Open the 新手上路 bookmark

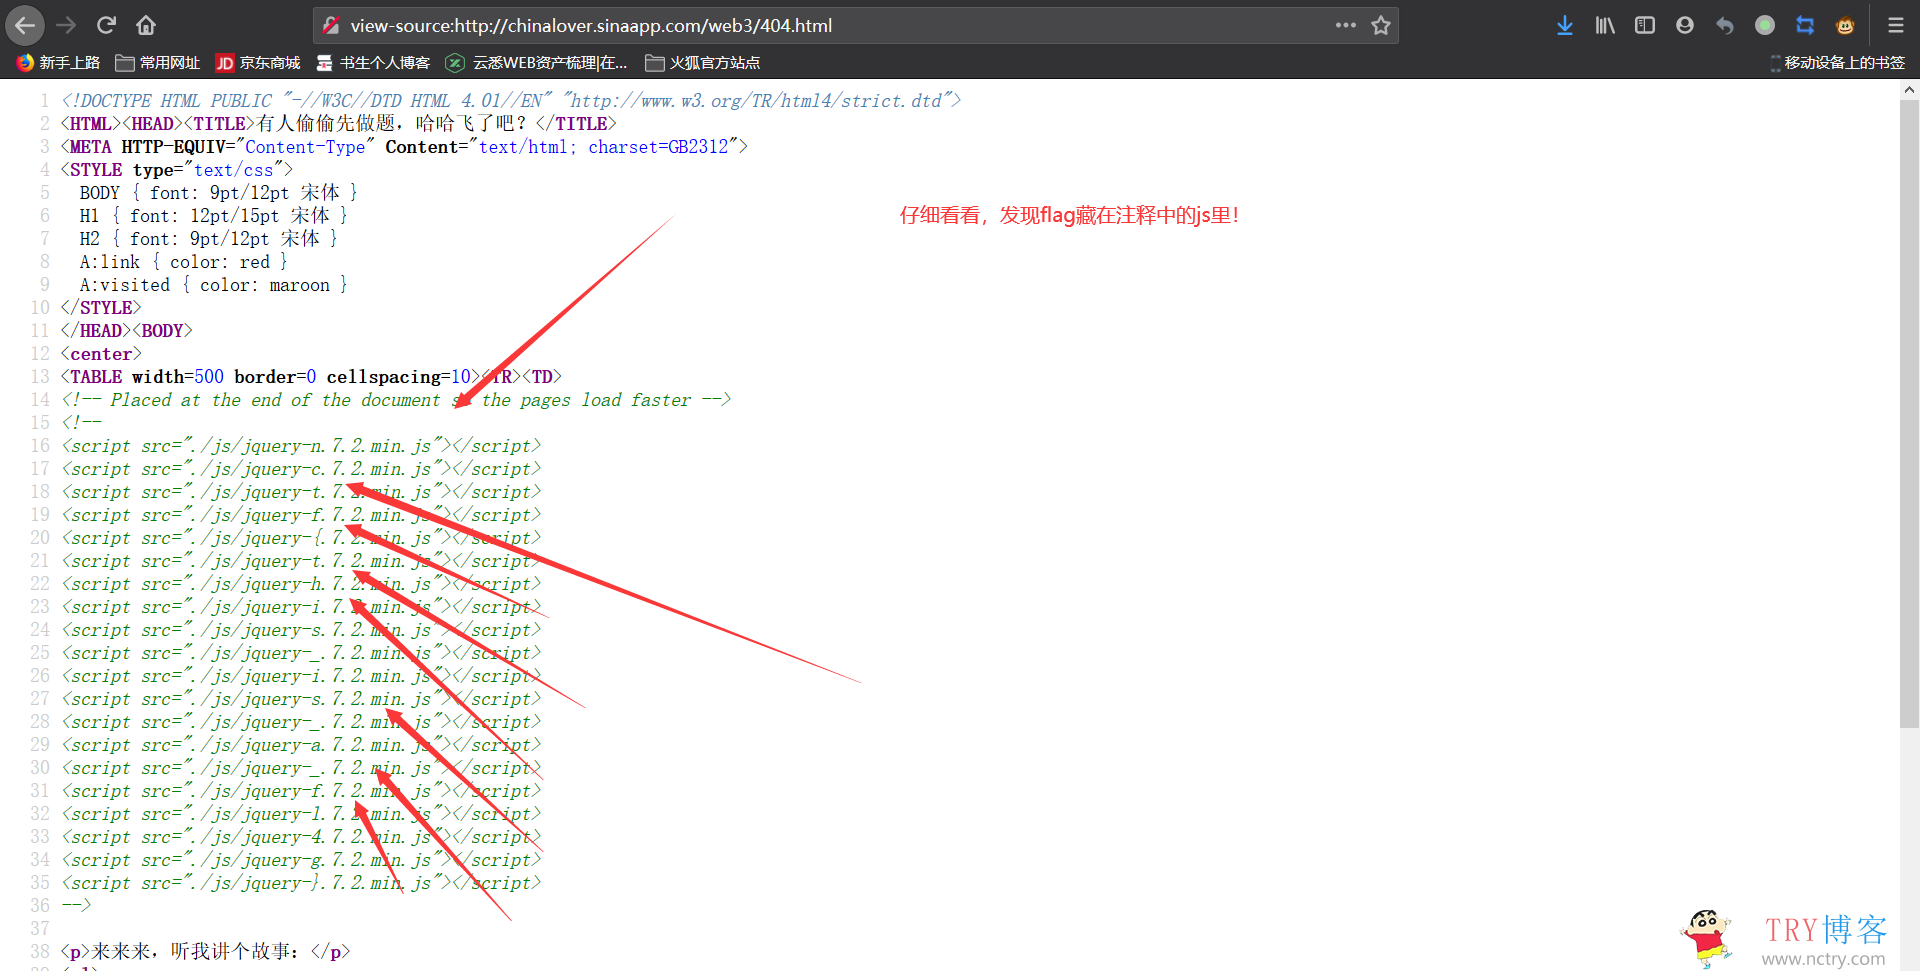[x=58, y=63]
